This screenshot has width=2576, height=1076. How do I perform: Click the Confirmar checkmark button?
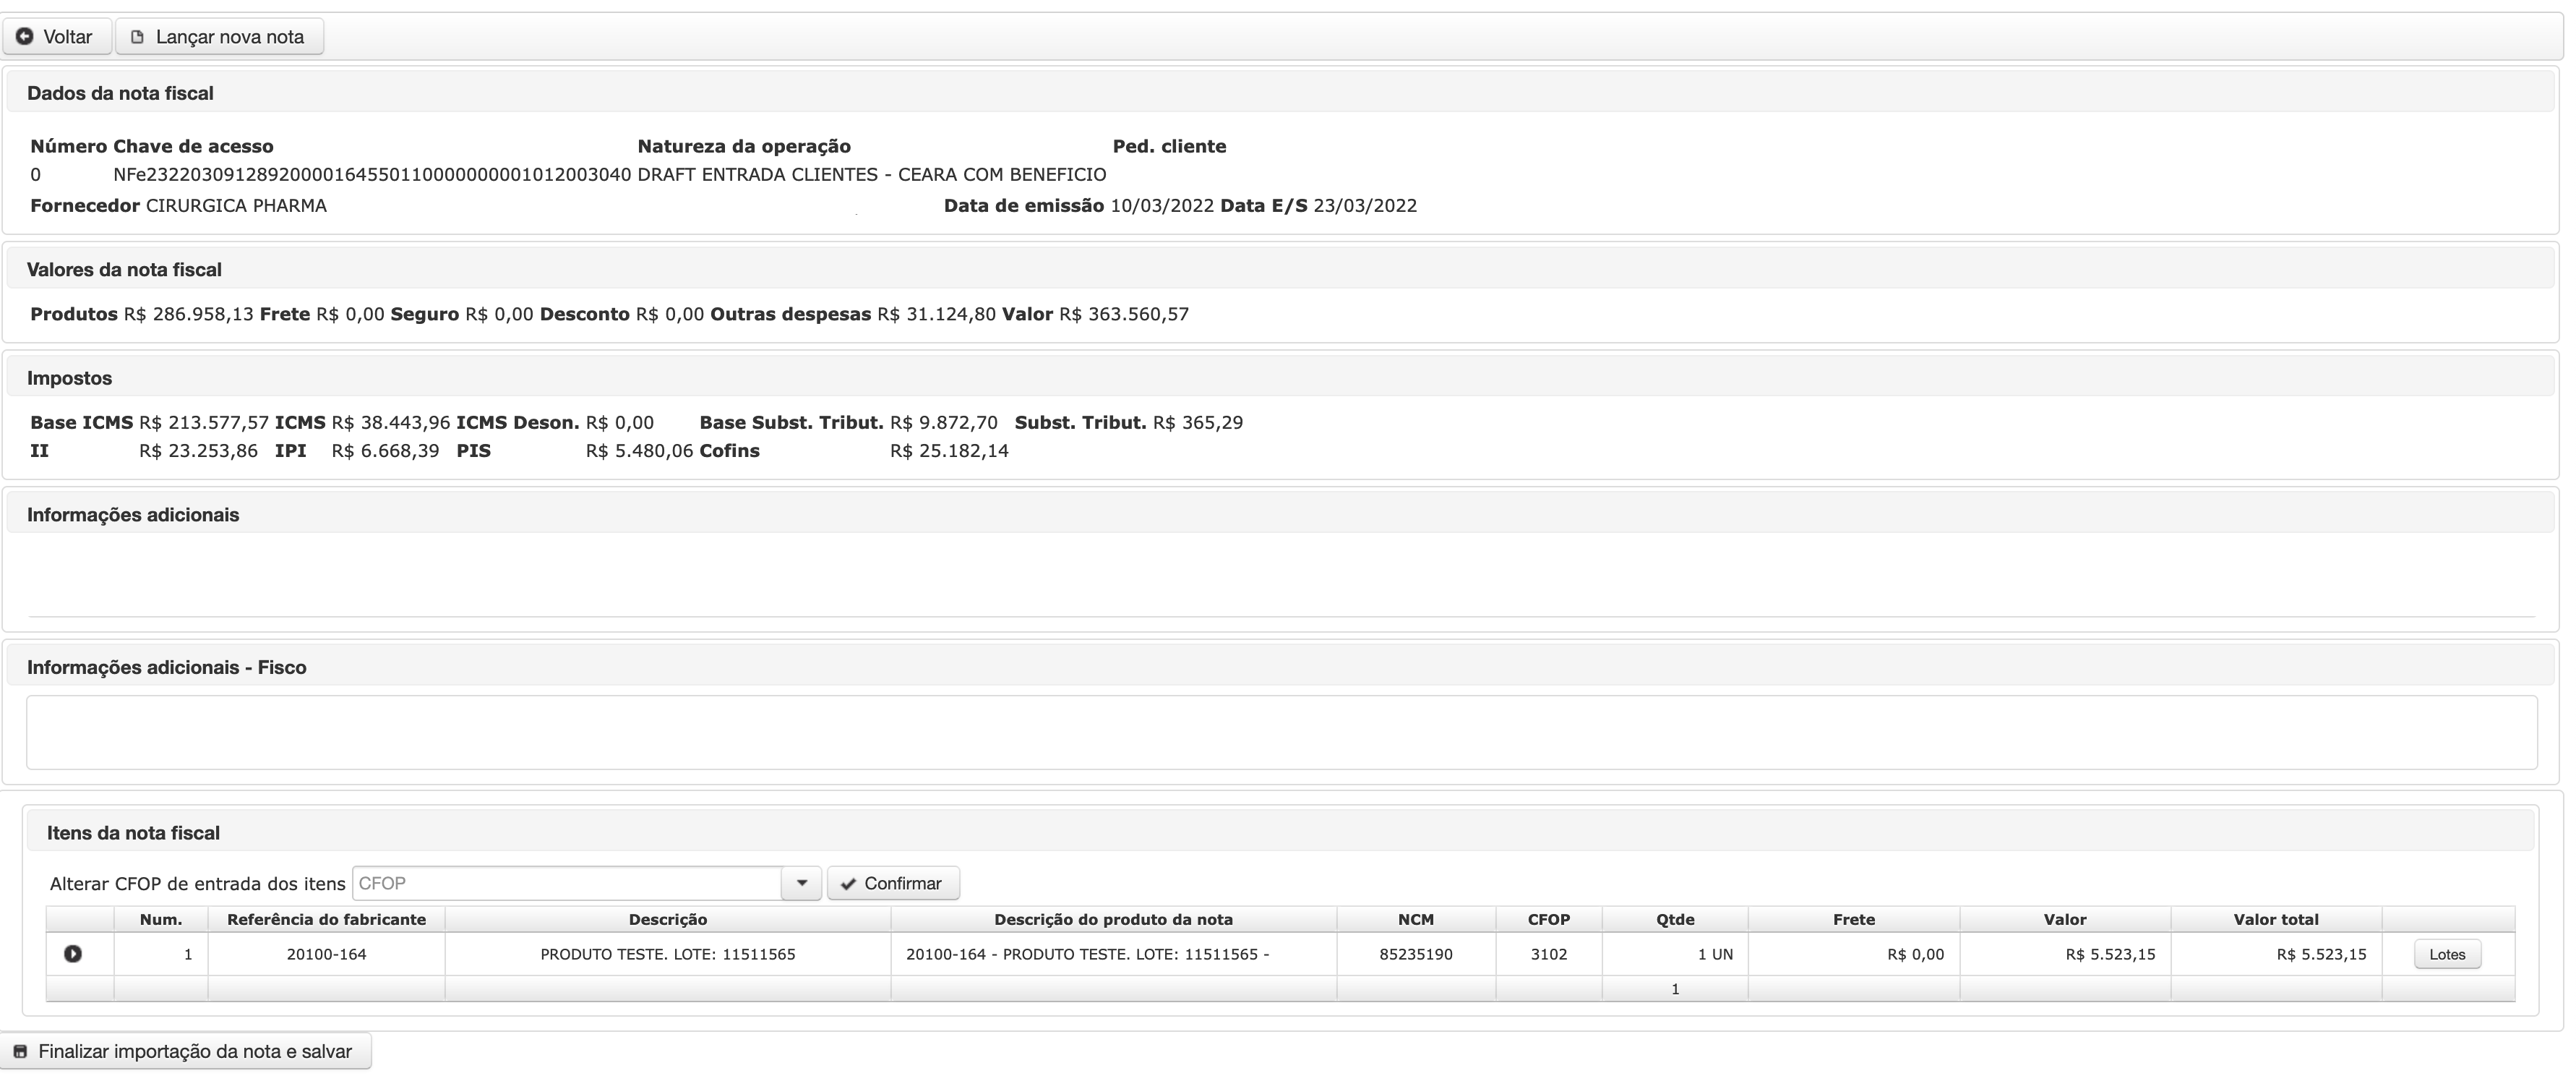tap(893, 883)
